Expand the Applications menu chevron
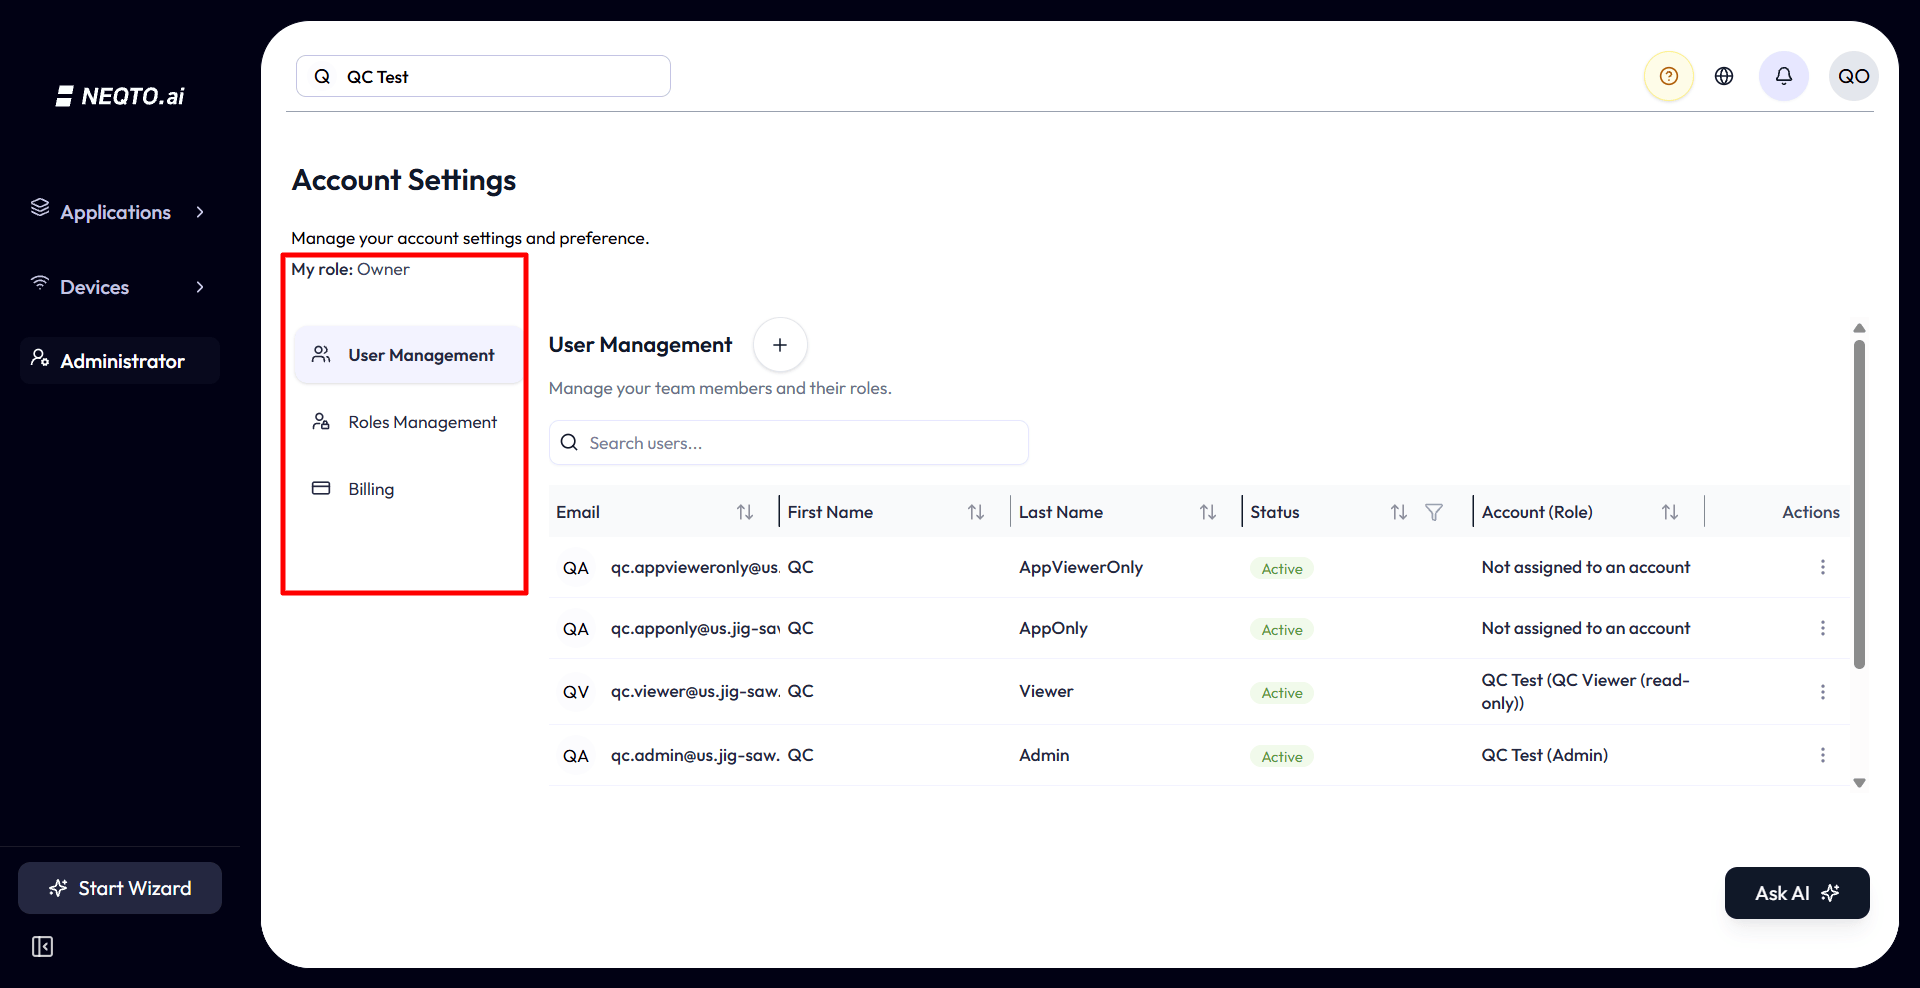 [200, 212]
